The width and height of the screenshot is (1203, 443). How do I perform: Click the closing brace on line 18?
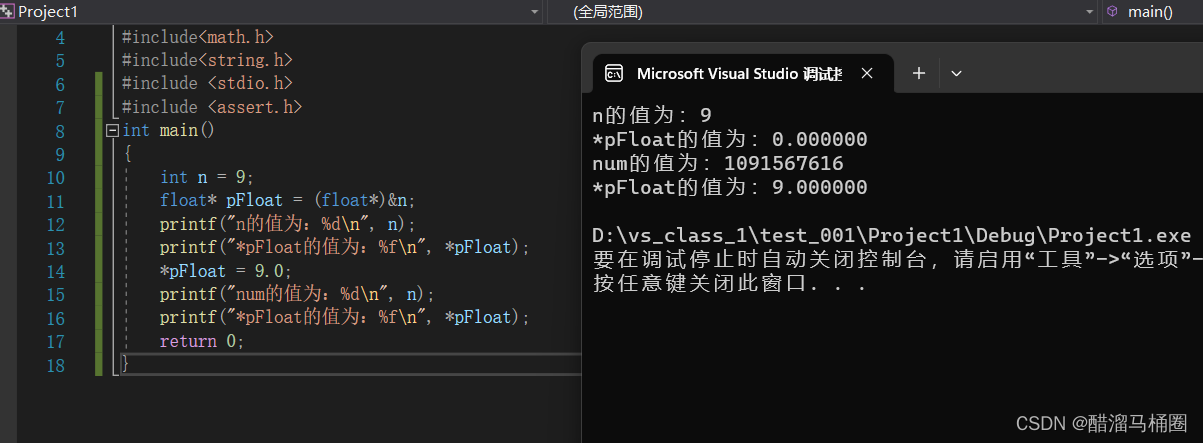(x=125, y=365)
